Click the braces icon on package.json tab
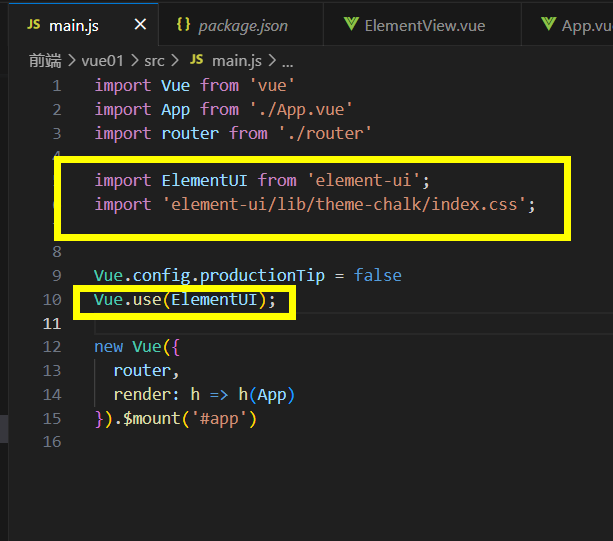Screen dimensions: 613x541 (183, 25)
